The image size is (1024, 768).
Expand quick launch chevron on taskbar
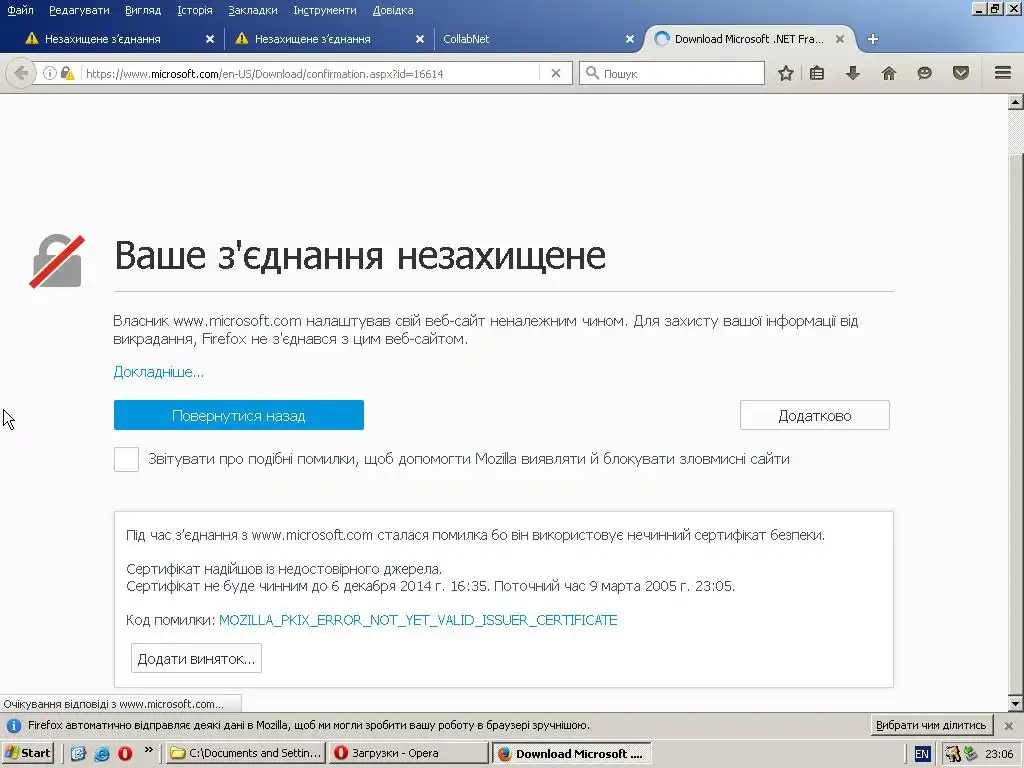(x=149, y=750)
